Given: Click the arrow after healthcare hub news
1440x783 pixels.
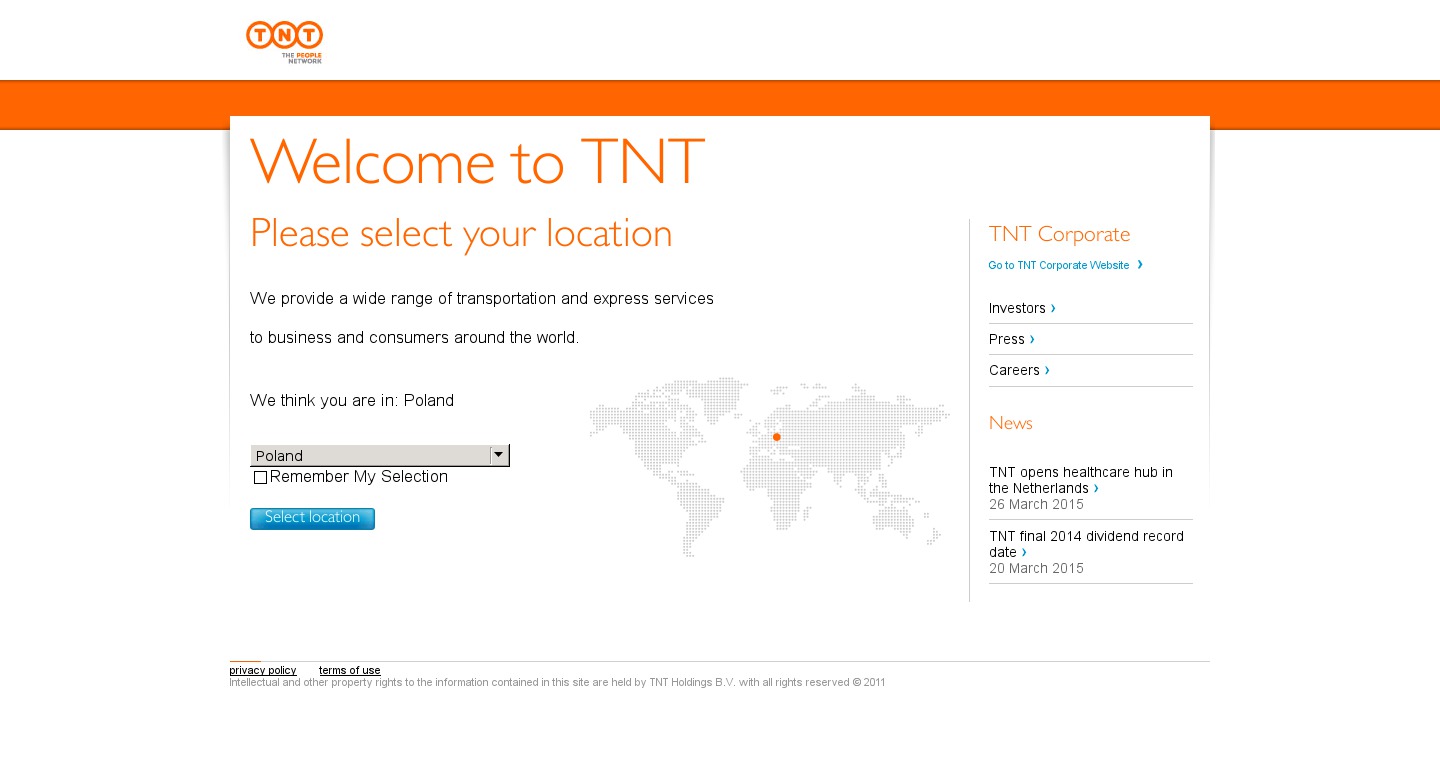Looking at the screenshot, I should pos(1096,488).
